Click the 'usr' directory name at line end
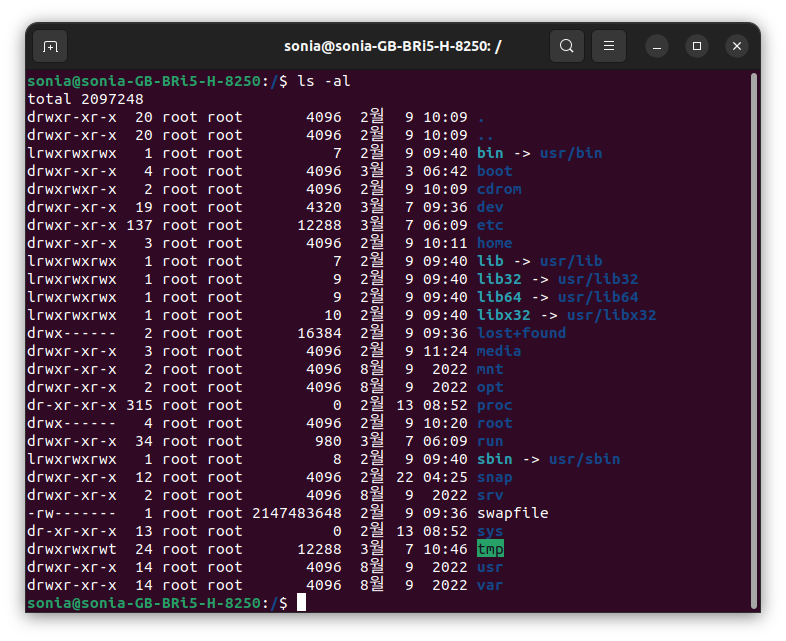The height and width of the screenshot is (641, 786). pyautogui.click(x=490, y=567)
